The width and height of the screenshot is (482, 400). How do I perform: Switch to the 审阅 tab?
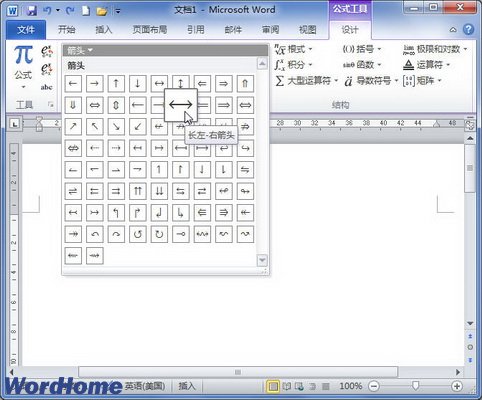[270, 30]
